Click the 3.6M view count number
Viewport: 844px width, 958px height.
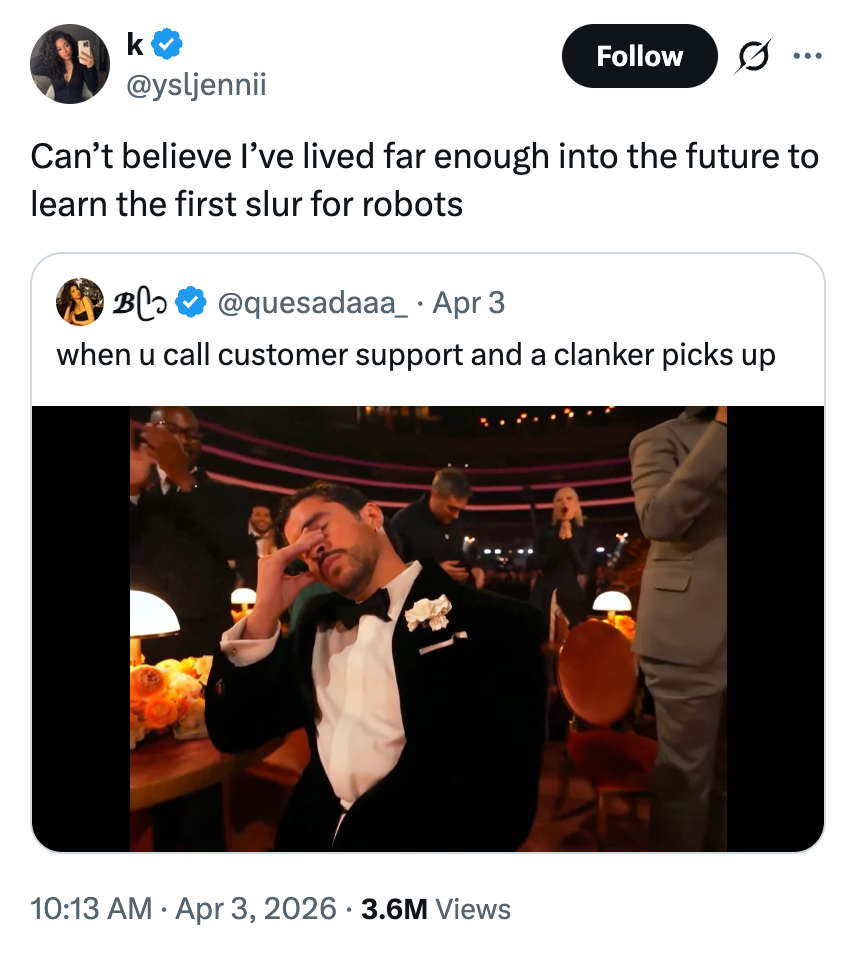[x=395, y=909]
